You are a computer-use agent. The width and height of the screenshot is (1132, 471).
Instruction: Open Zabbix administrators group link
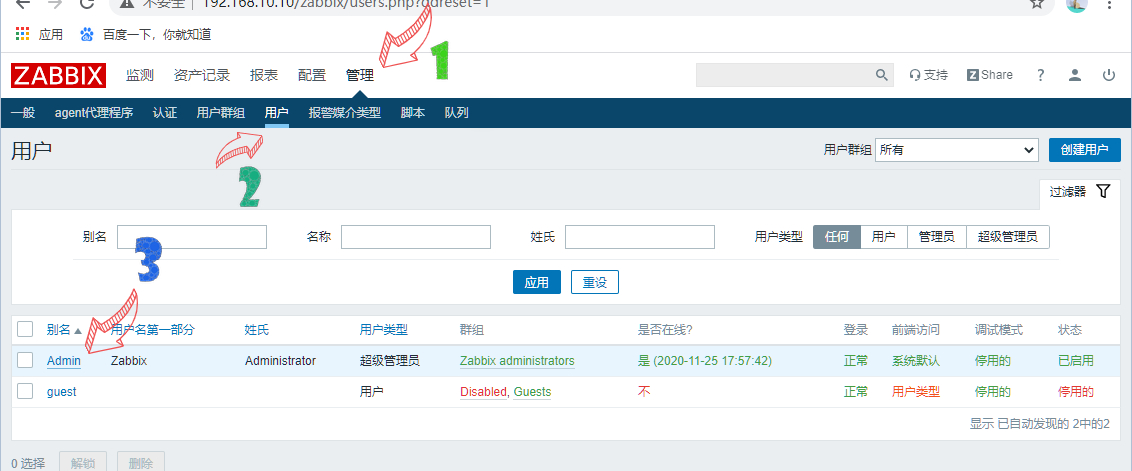coord(517,360)
